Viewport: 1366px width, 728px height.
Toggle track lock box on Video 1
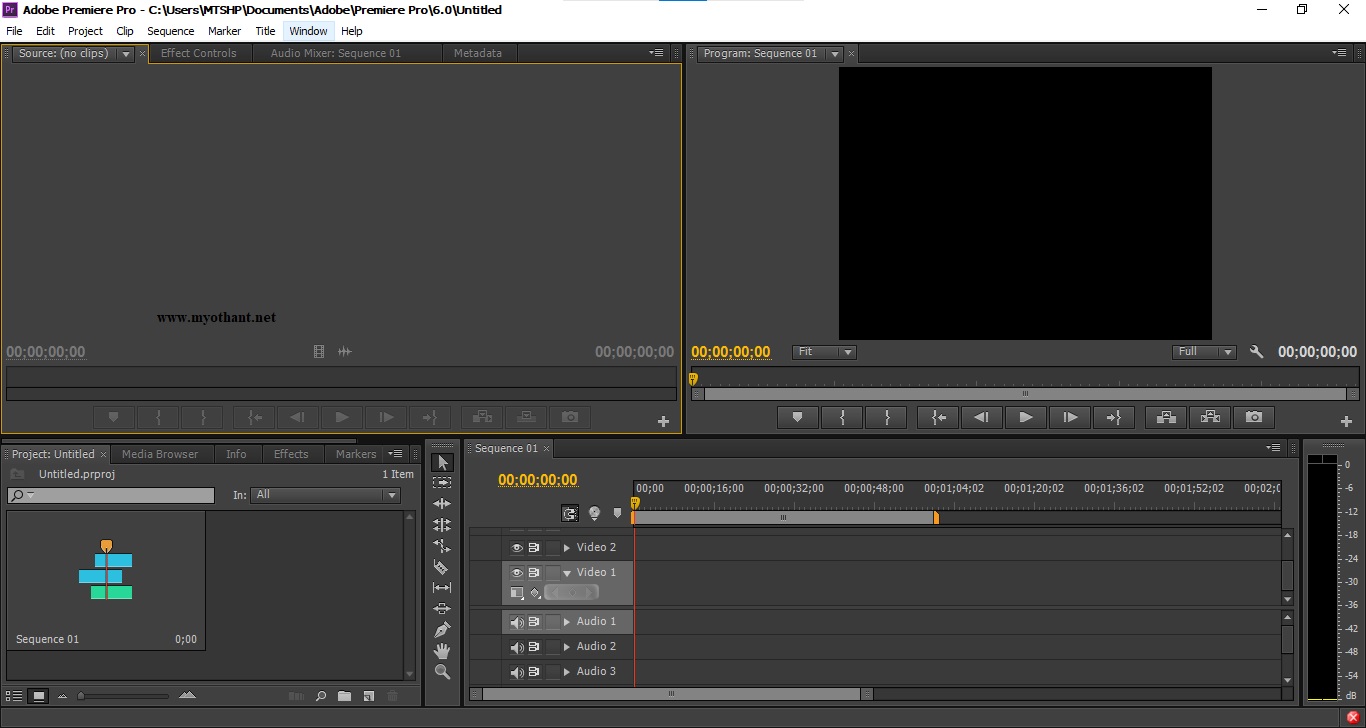pos(552,573)
